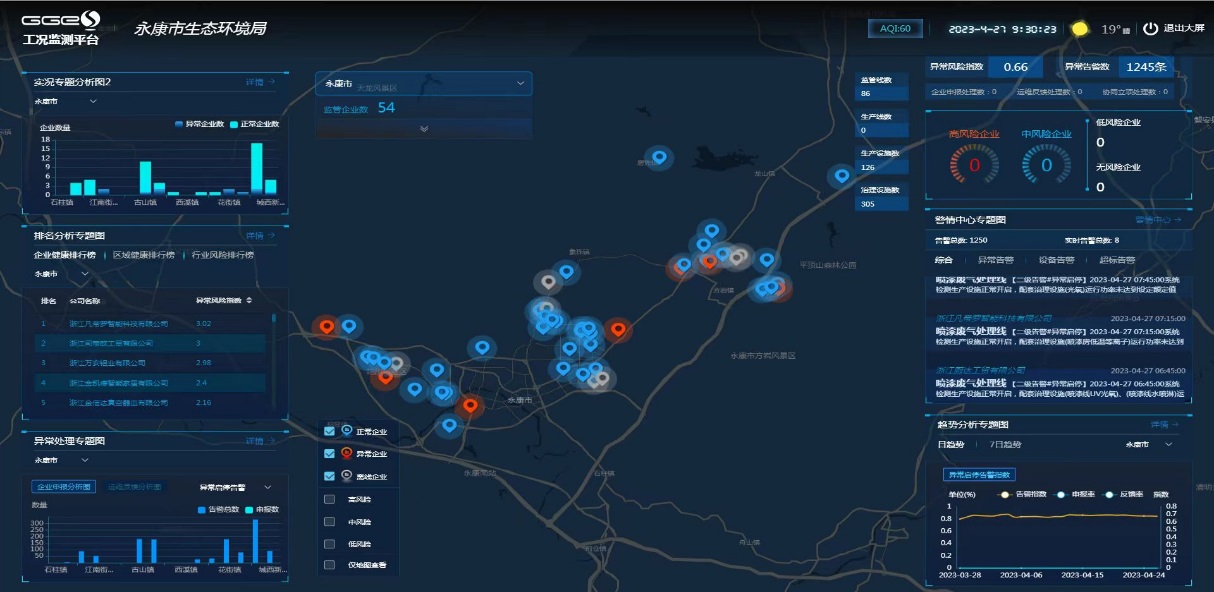Uncheck the 异常企业 checkbox
1214x592 pixels.
[x=330, y=454]
